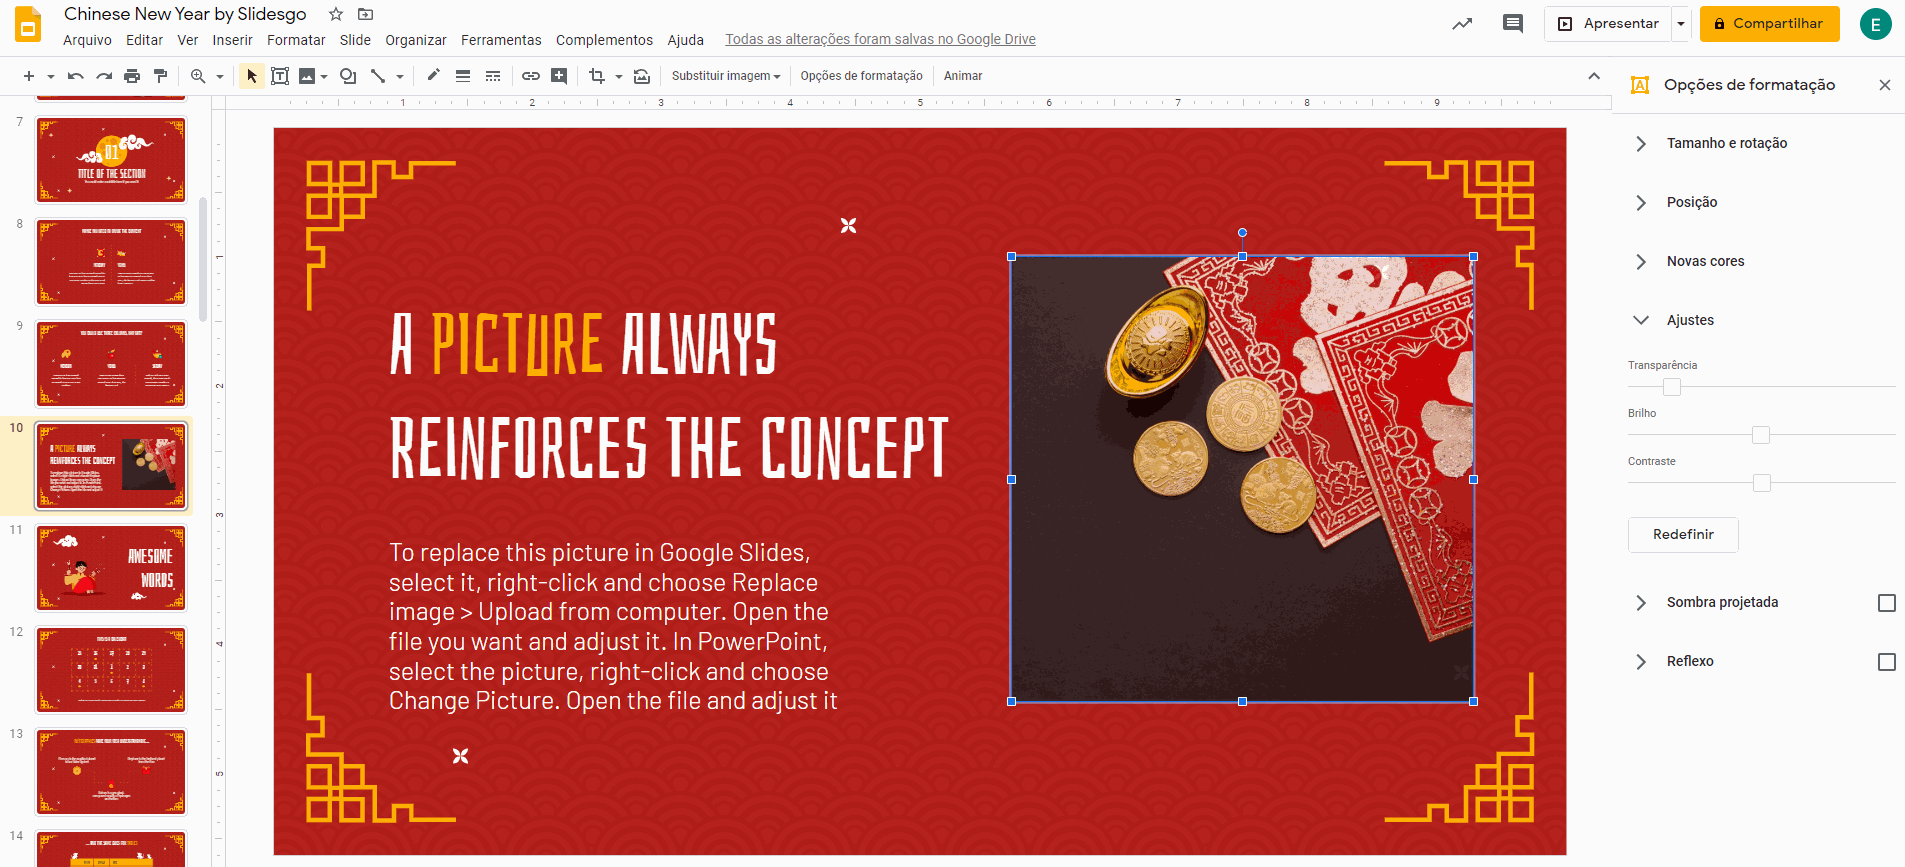Open the Ver menu
This screenshot has width=1905, height=867.
188,40
